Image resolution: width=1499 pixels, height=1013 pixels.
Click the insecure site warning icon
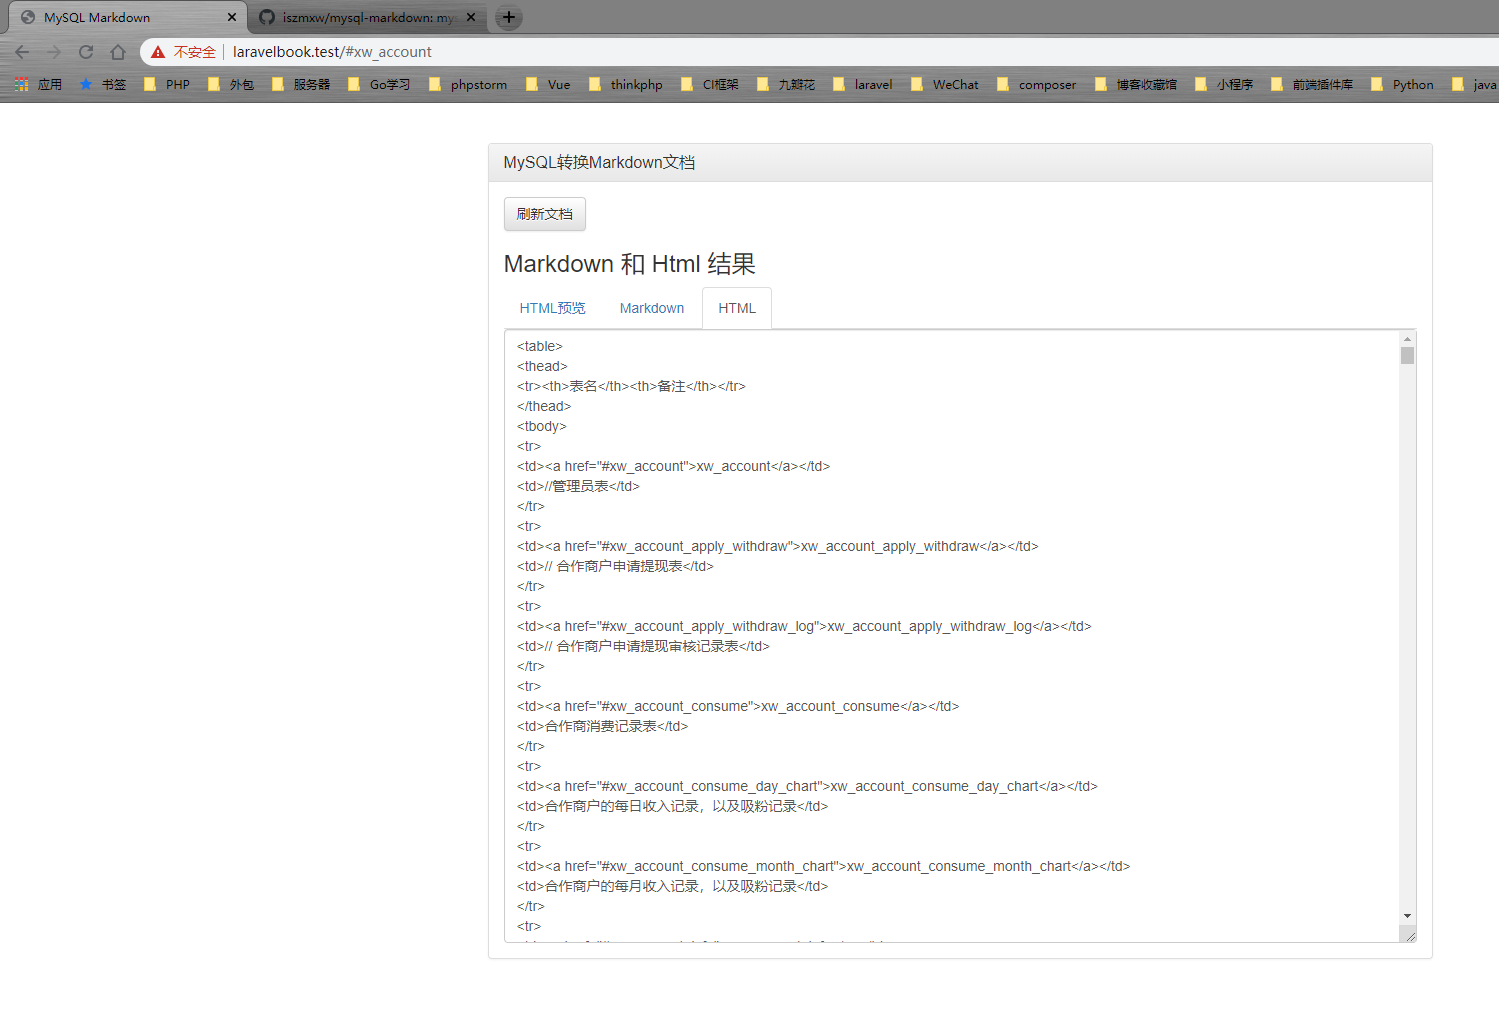(x=158, y=52)
